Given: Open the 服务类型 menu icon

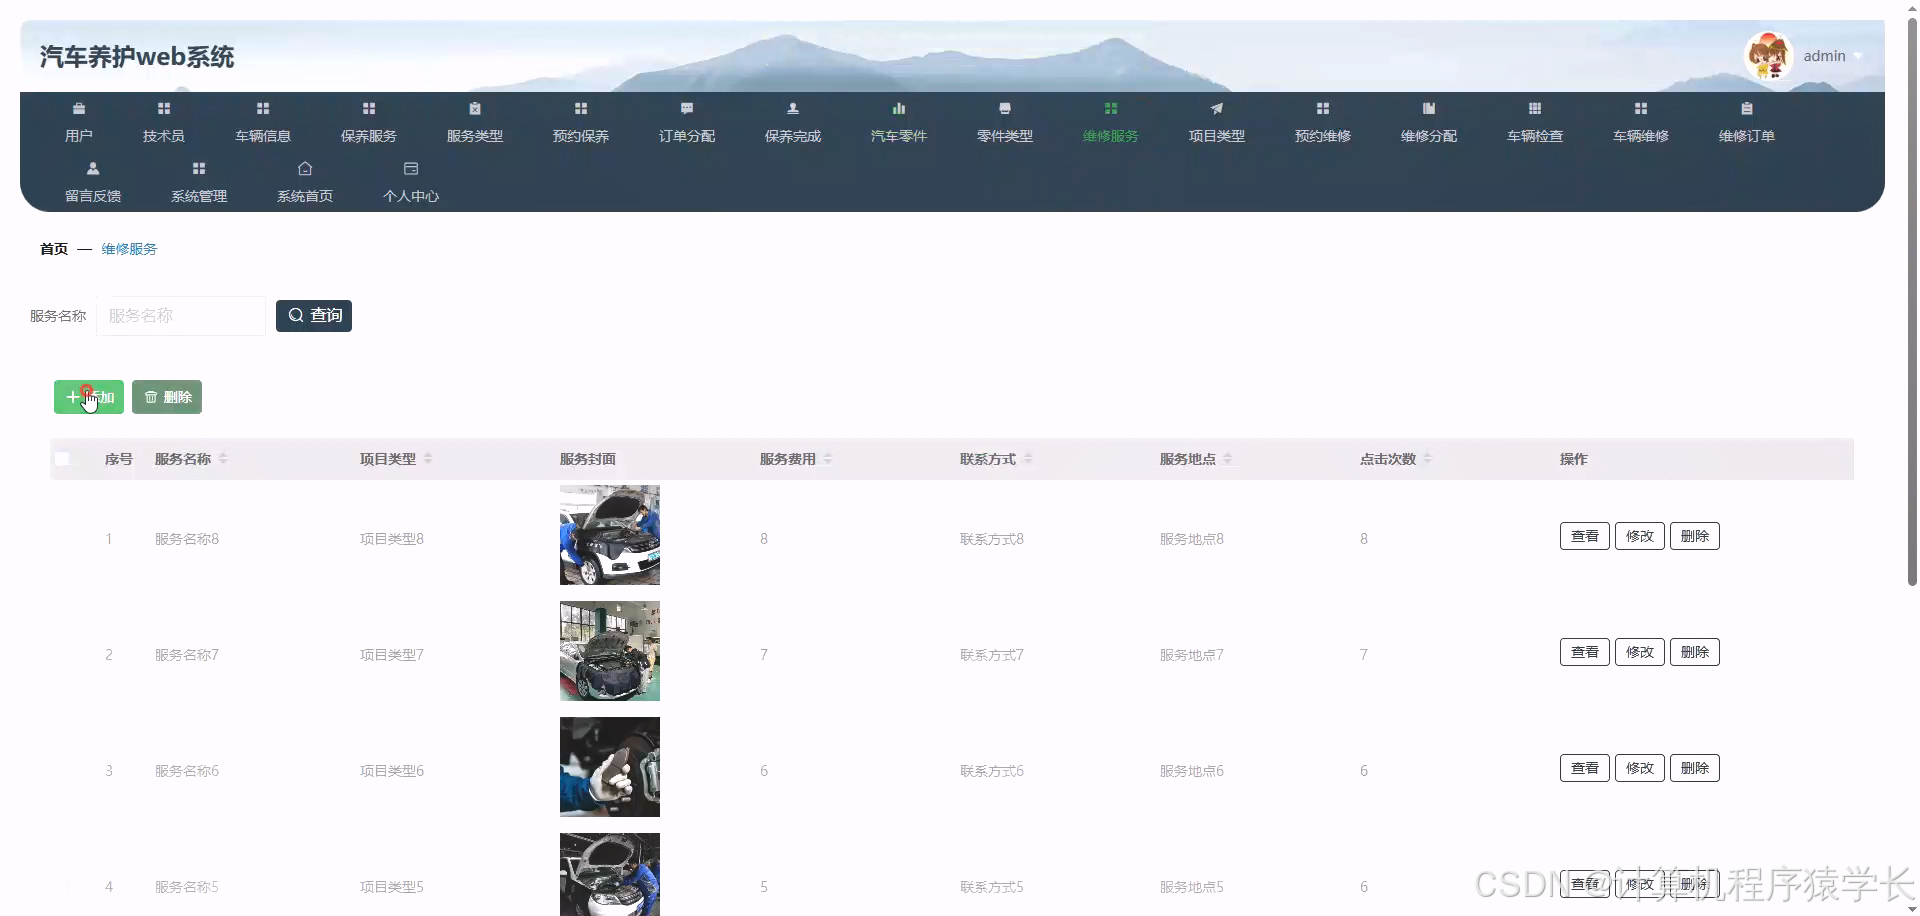Looking at the screenshot, I should pos(475,108).
